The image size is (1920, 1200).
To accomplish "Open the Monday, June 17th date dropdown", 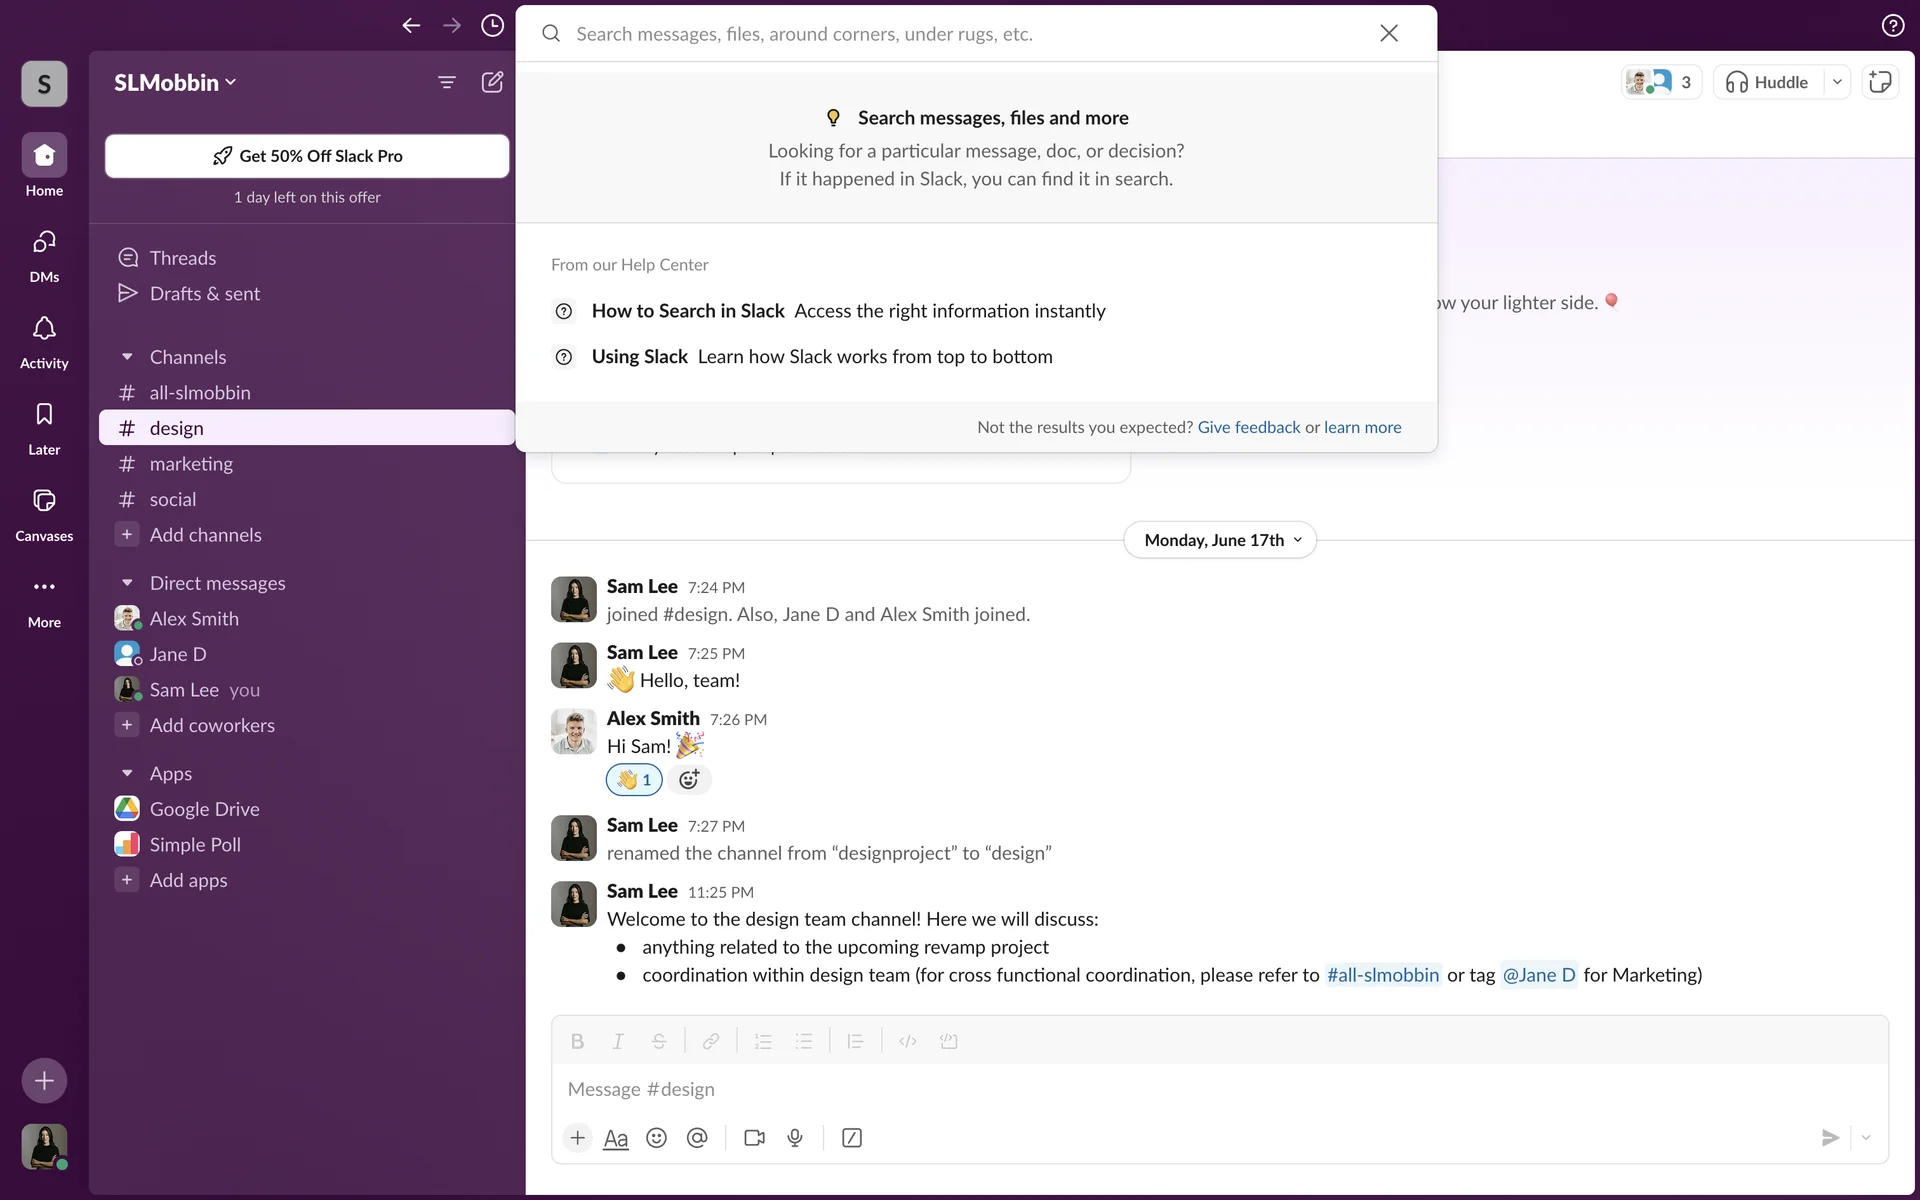I will 1220,540.
